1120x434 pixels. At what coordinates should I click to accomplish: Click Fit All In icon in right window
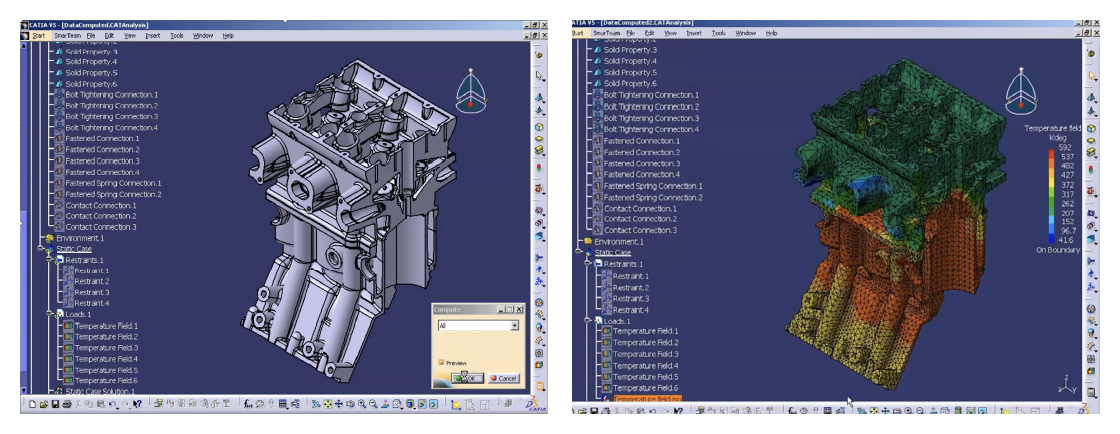pyautogui.click(x=874, y=411)
